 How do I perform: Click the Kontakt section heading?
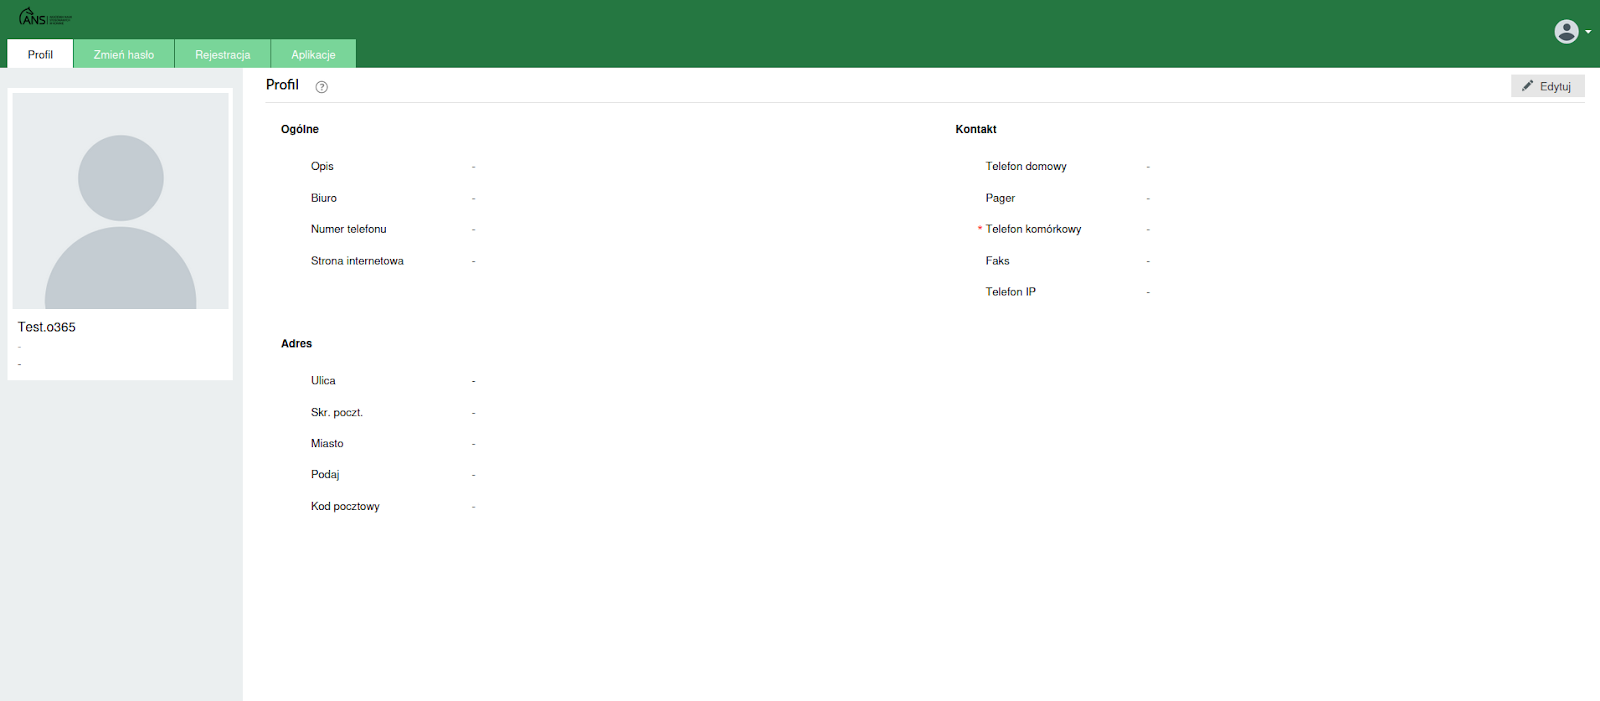[x=976, y=129]
